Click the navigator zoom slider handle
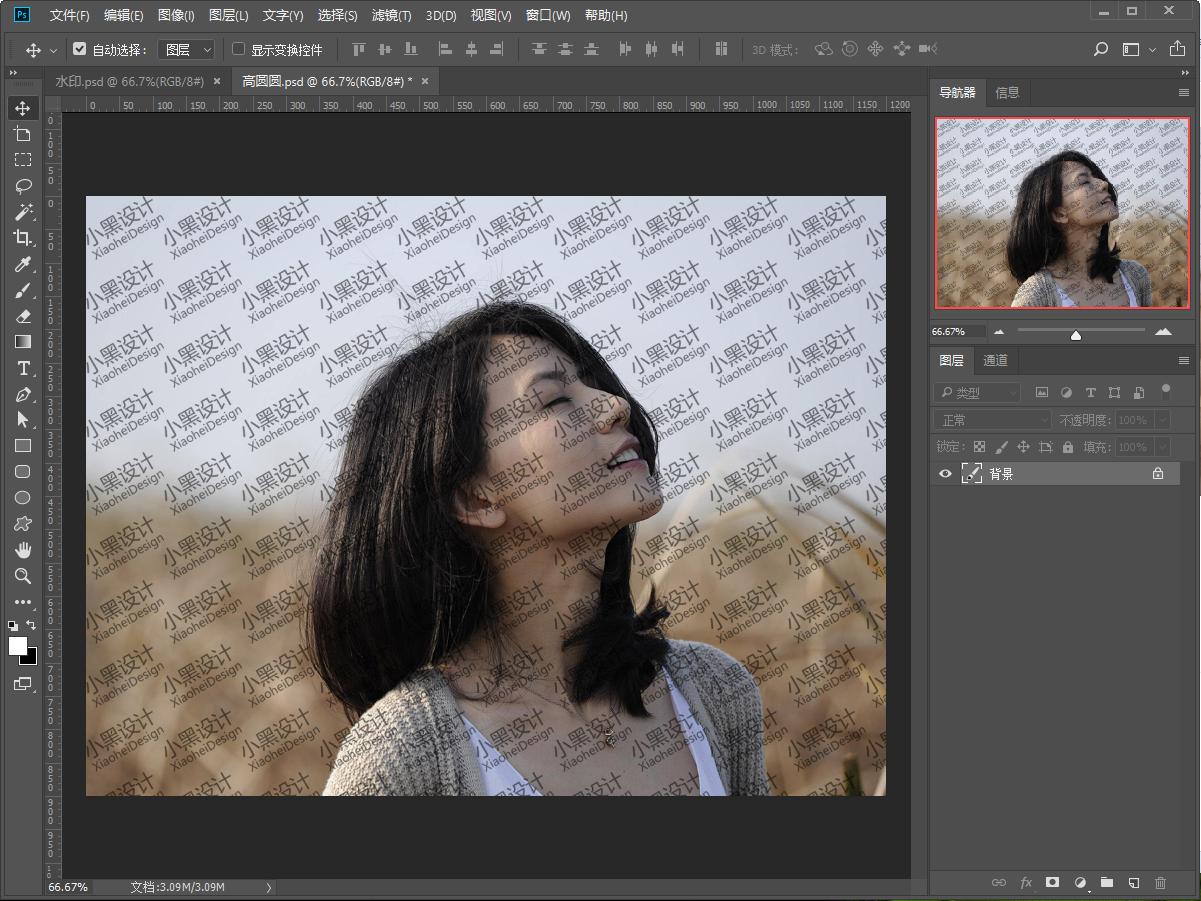Viewport: 1201px width, 901px height. click(1076, 335)
